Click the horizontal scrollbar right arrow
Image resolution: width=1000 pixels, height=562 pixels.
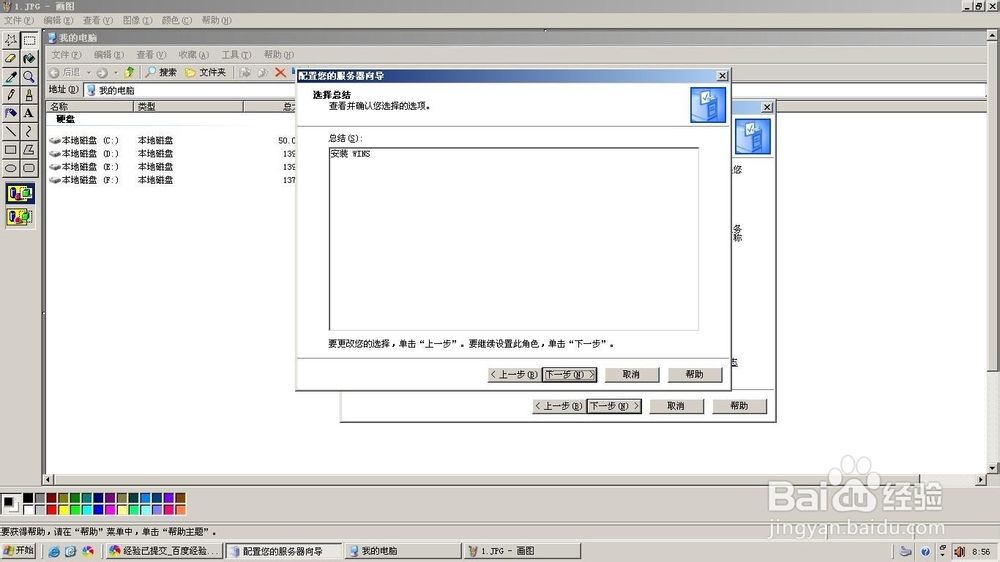(x=981, y=479)
